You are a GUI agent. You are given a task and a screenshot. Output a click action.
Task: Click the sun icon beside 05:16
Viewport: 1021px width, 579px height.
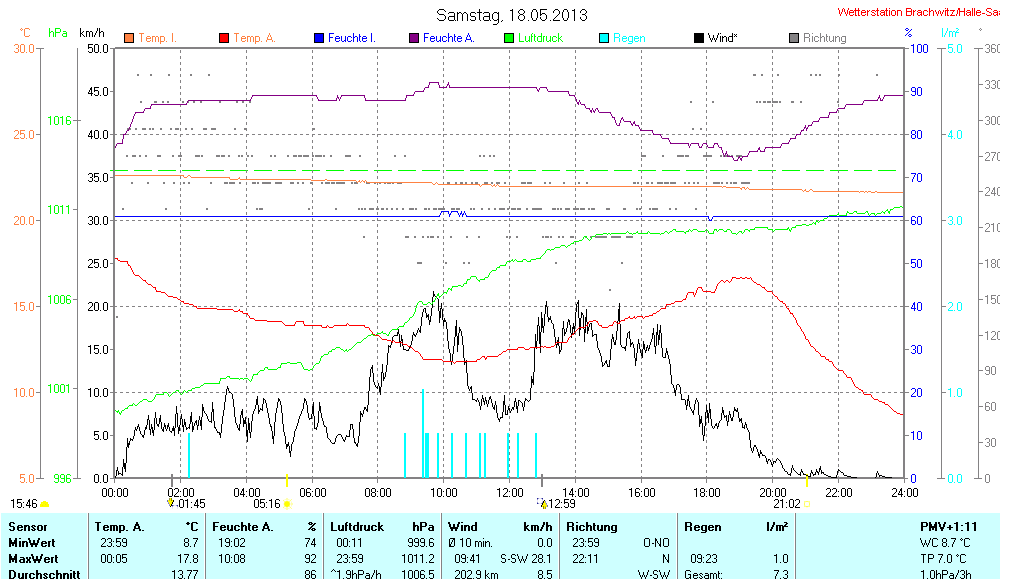tap(287, 505)
